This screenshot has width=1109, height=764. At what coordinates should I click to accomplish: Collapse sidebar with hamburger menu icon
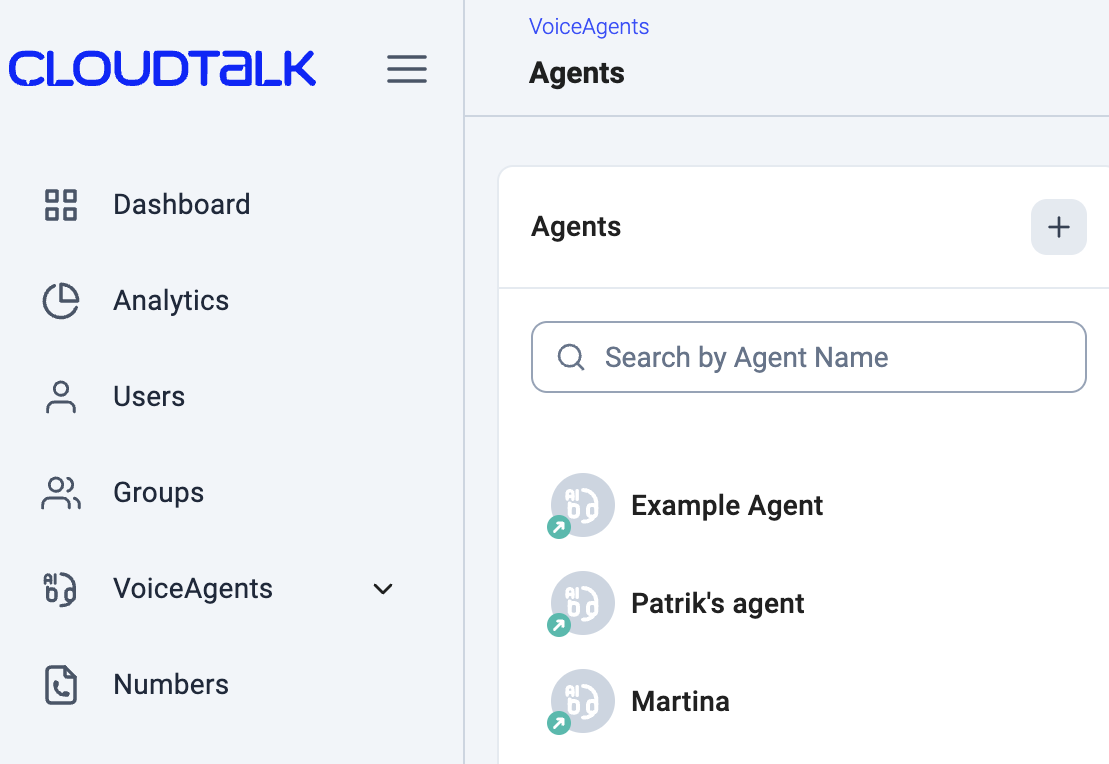click(x=407, y=69)
